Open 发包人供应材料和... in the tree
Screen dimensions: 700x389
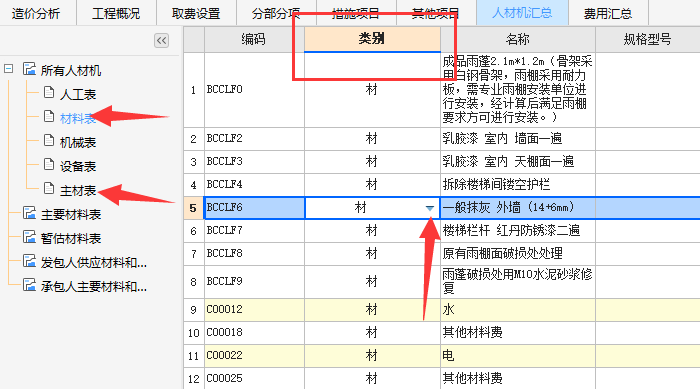[94, 263]
